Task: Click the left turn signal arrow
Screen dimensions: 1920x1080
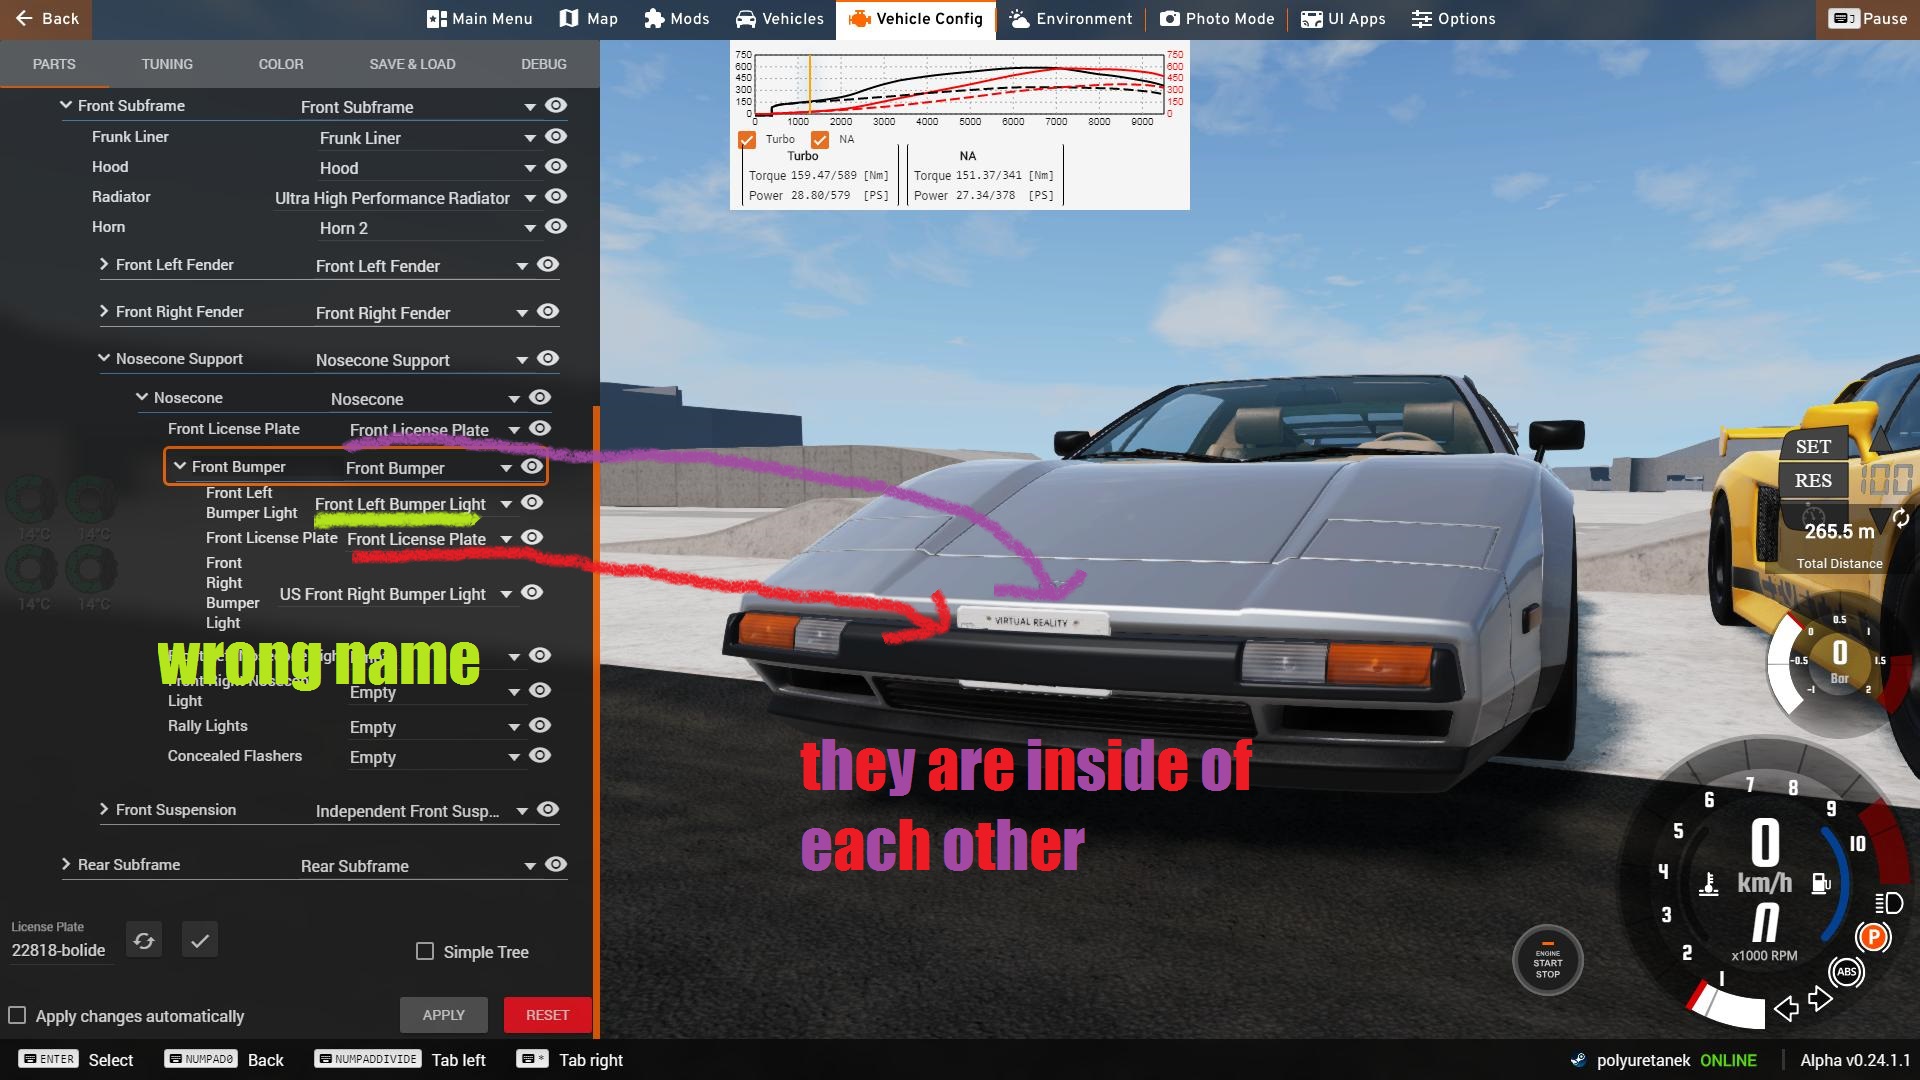Action: point(1785,1008)
